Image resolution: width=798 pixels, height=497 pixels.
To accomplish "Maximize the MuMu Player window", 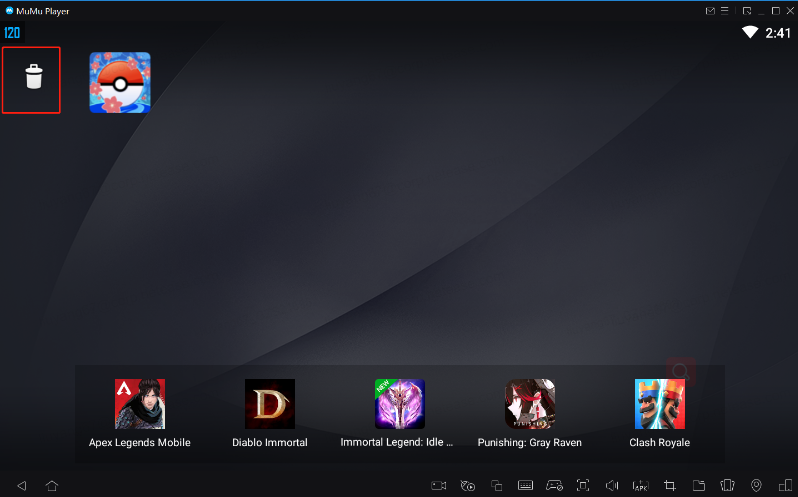I will pyautogui.click(x=776, y=11).
